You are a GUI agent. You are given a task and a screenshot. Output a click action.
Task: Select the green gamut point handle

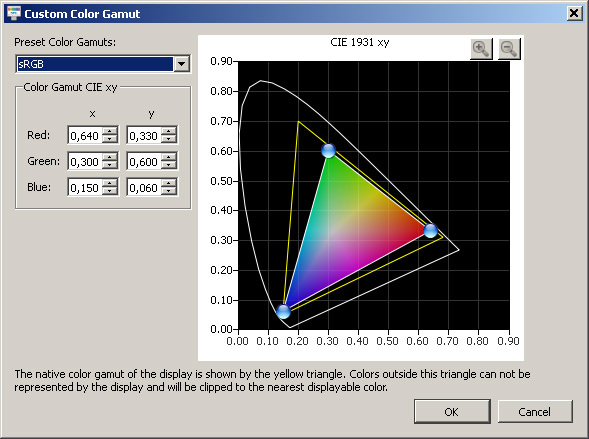click(x=328, y=151)
